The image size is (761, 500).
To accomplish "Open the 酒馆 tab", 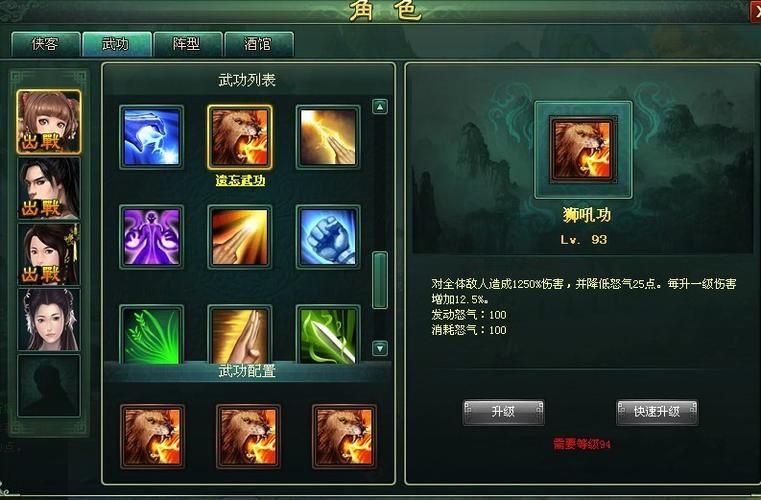I will [259, 44].
